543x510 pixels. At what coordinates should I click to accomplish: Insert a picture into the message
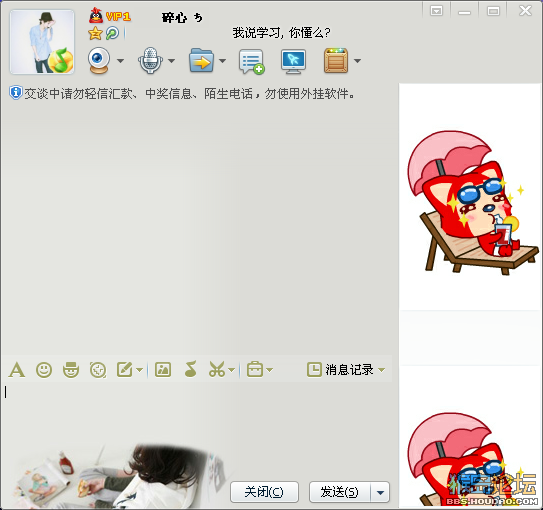pyautogui.click(x=163, y=370)
